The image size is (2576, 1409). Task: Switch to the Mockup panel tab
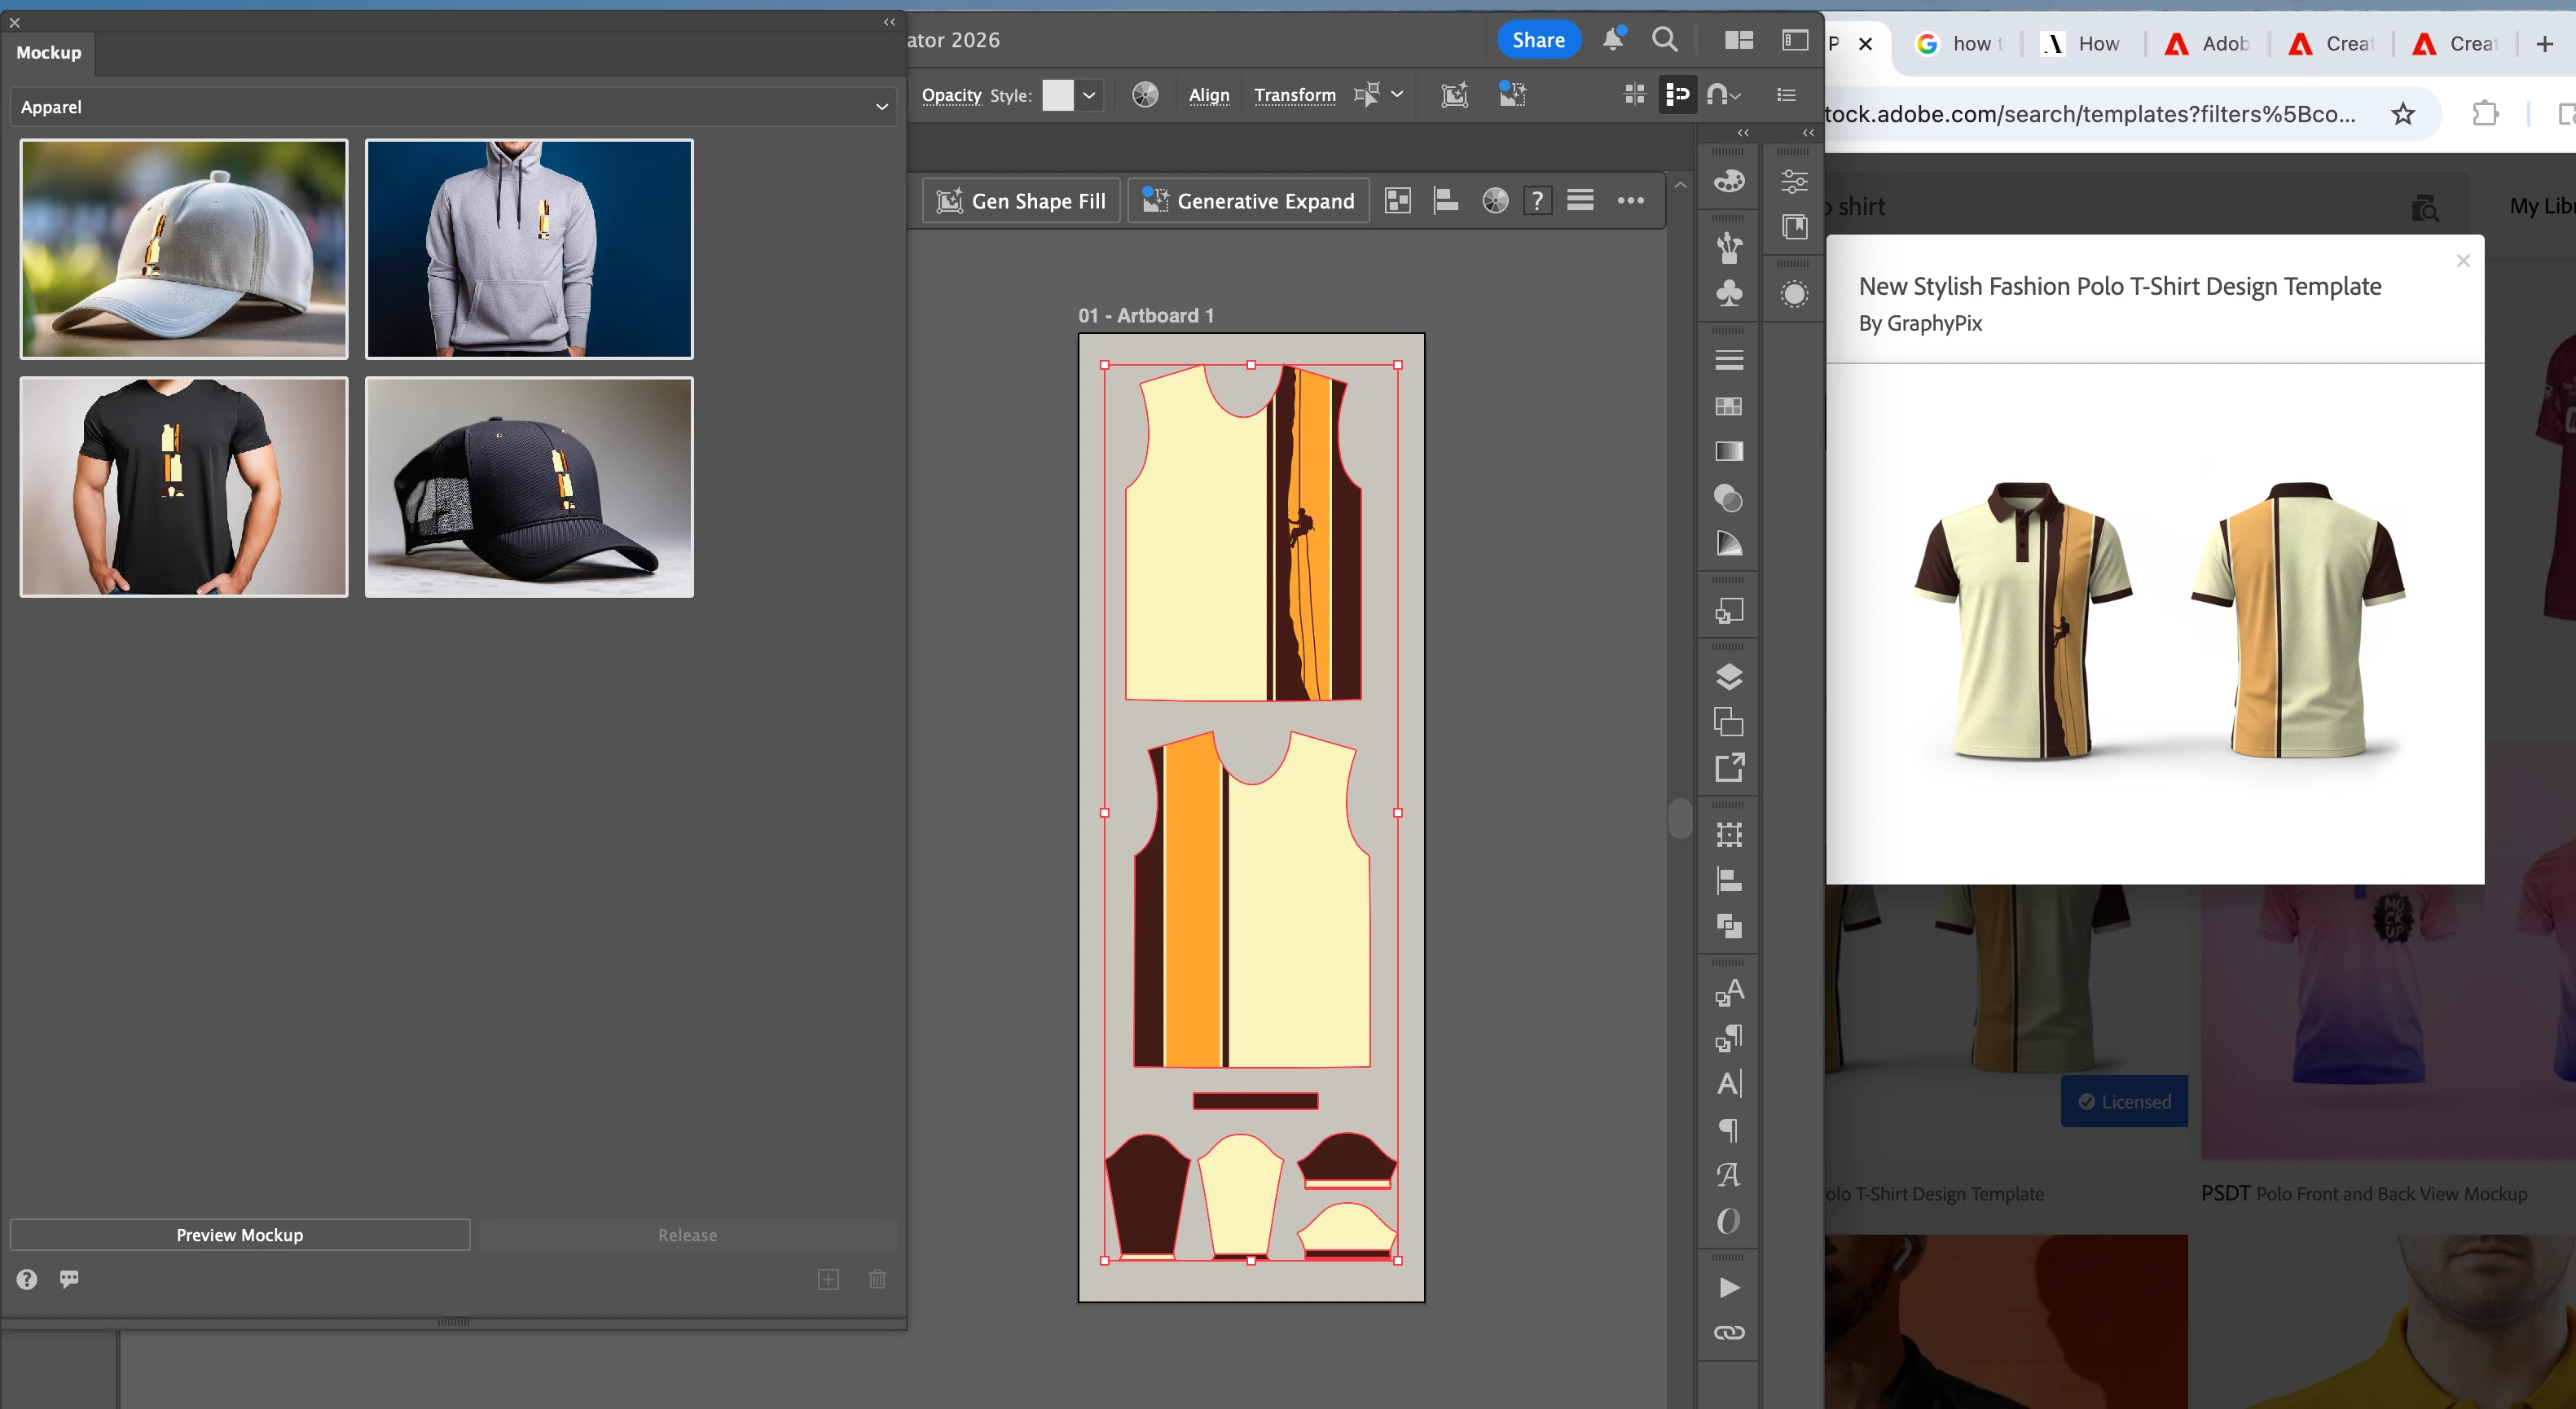pyautogui.click(x=49, y=53)
